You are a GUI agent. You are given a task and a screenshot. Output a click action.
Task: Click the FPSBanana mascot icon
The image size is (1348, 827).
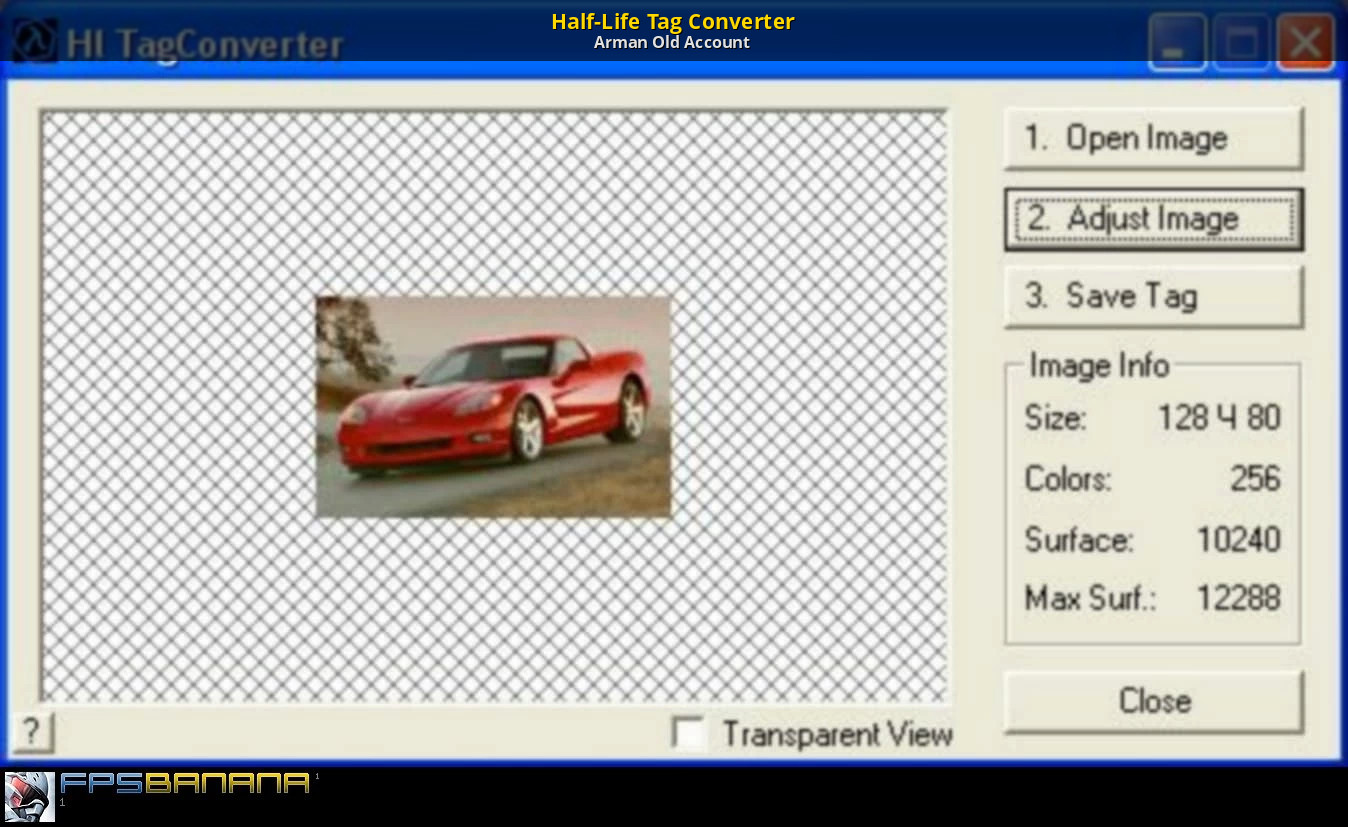pyautogui.click(x=30, y=797)
